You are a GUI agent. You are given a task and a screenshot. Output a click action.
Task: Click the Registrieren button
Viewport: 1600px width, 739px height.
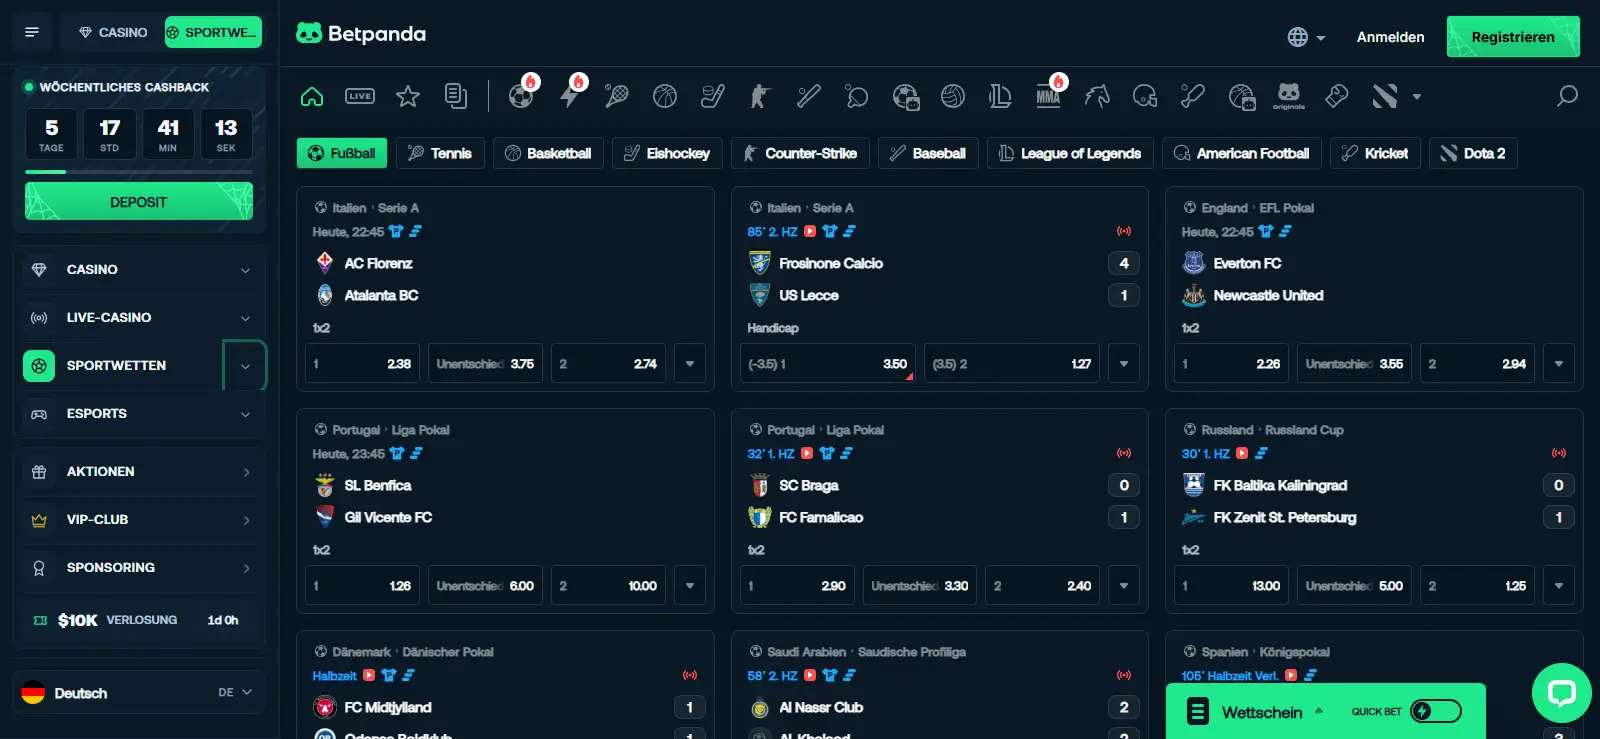[x=1513, y=37]
